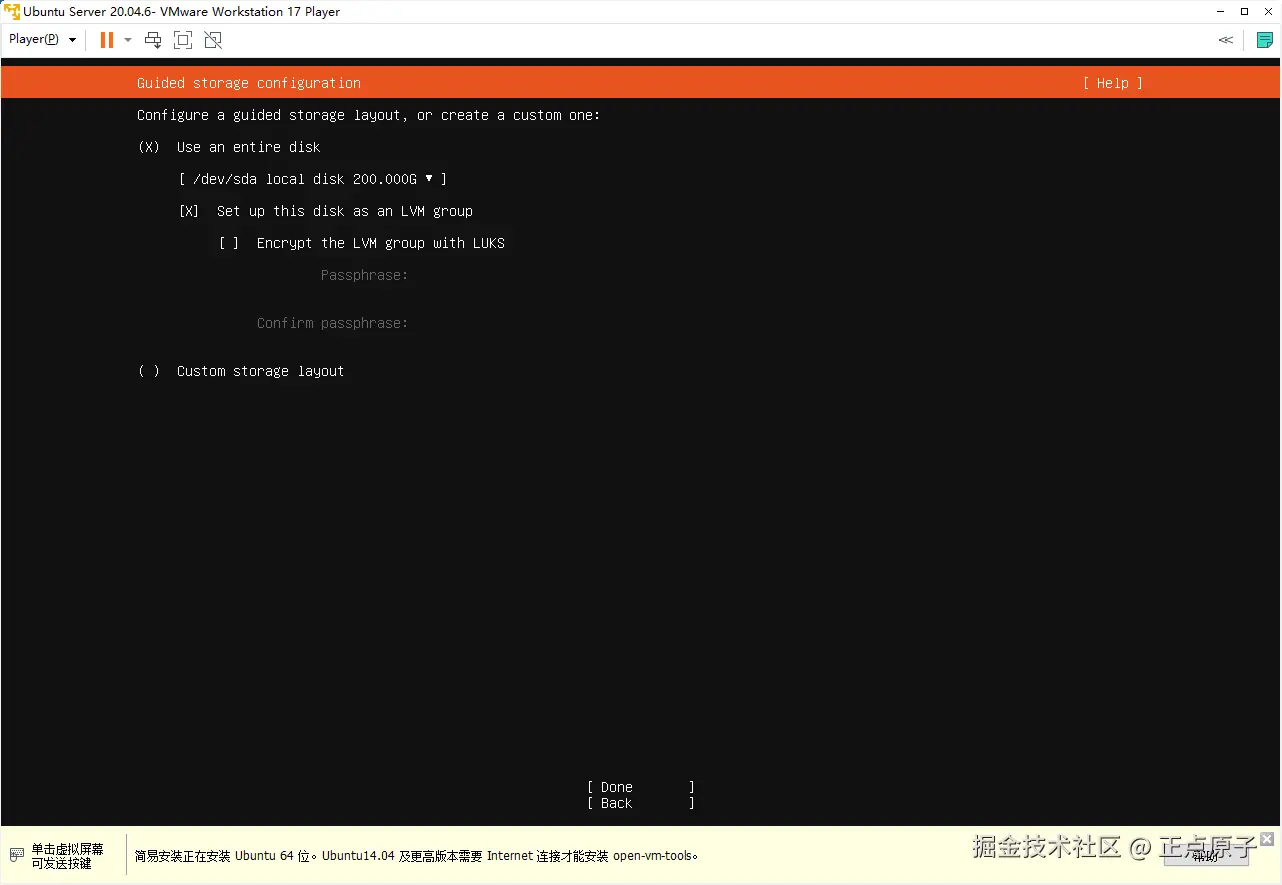Click the "Confirm passphrase:" label
Screen dimensions: 1282x885
point(332,323)
